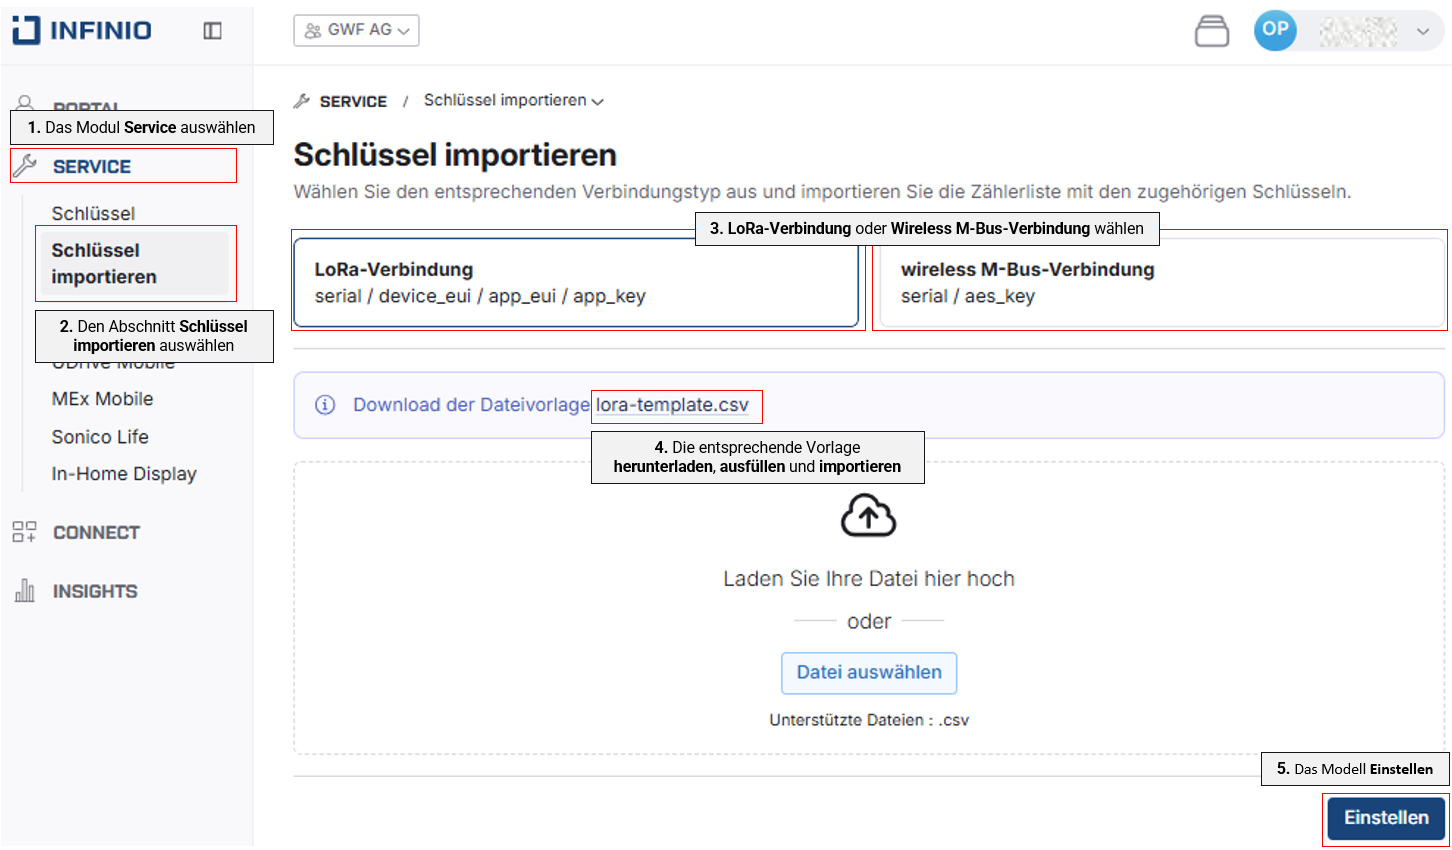Click the cloud upload icon
This screenshot has width=1452, height=850.
click(x=868, y=516)
